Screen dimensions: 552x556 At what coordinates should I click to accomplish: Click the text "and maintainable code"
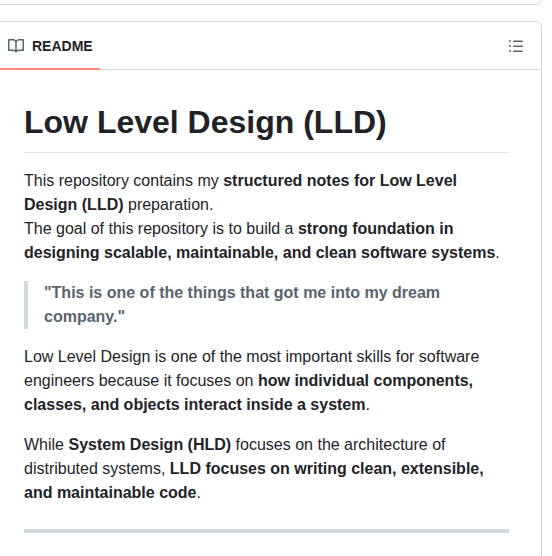tap(110, 493)
